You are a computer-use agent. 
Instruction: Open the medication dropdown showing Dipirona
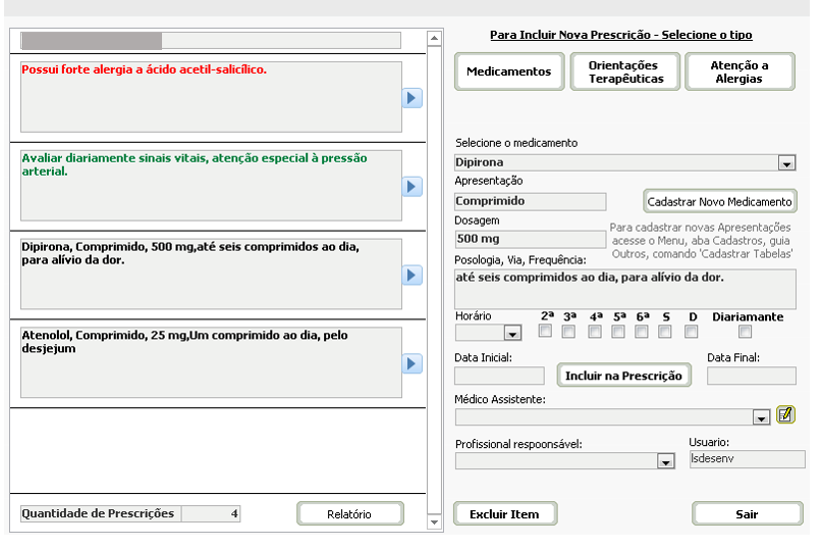pos(786,163)
